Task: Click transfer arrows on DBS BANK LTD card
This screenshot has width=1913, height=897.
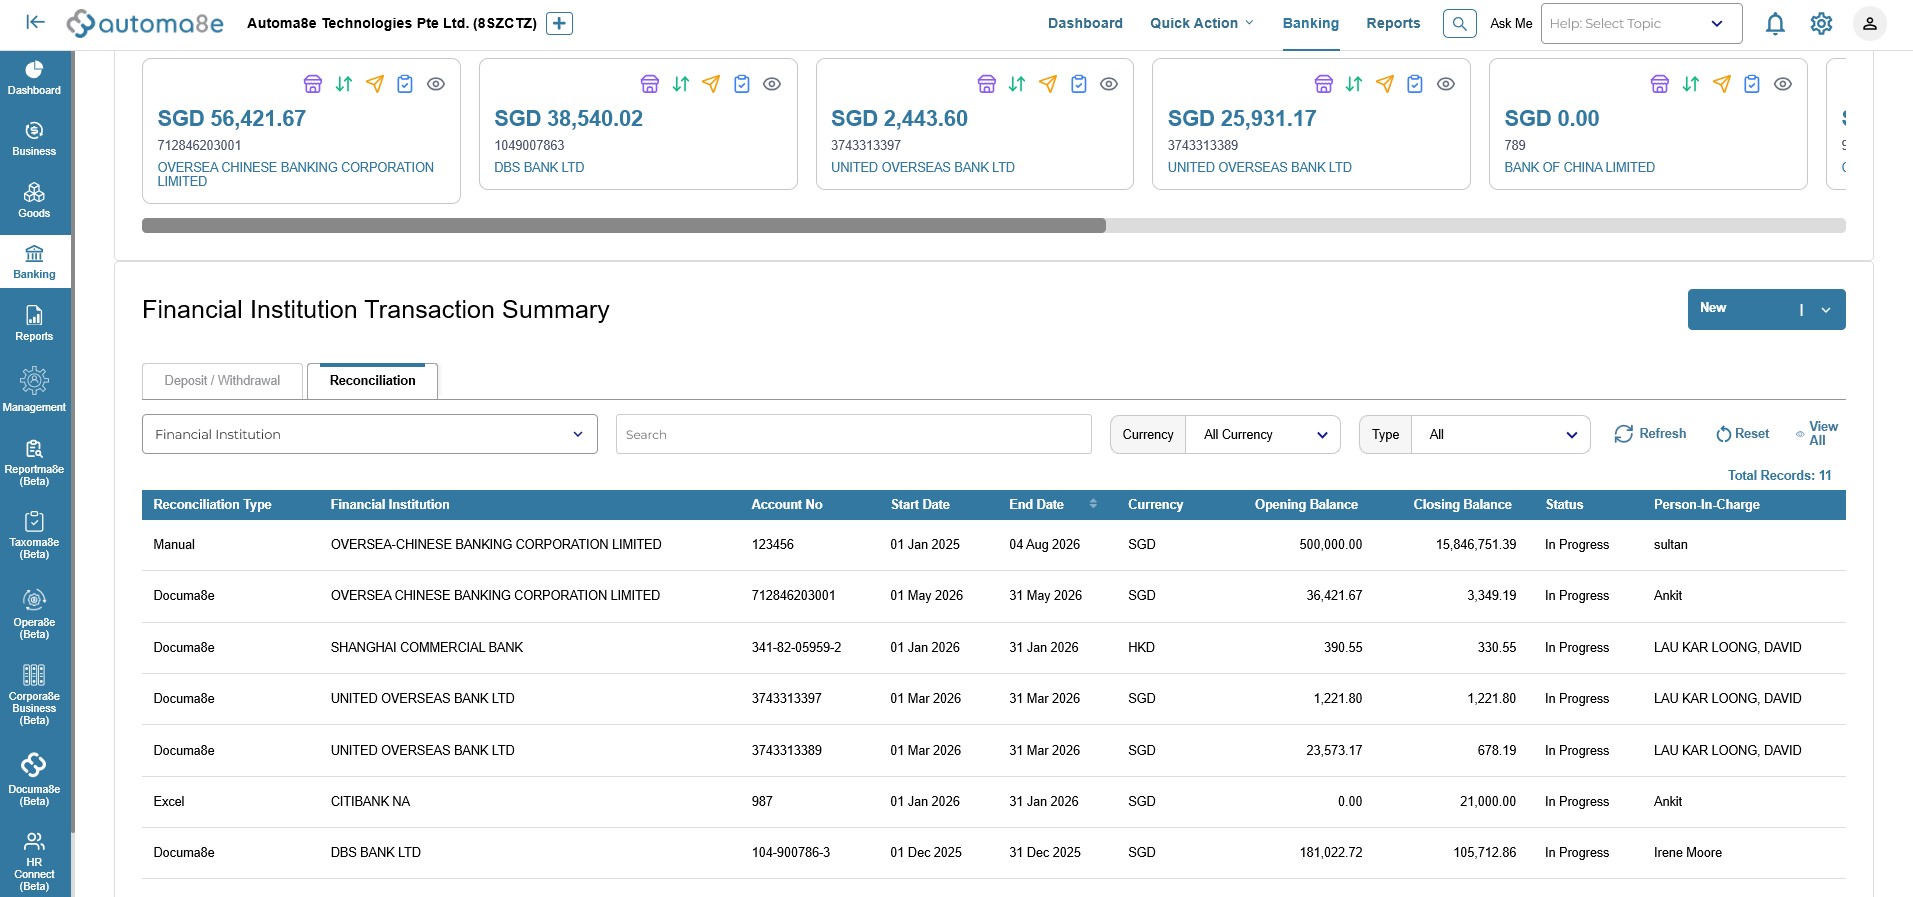Action: coord(681,84)
